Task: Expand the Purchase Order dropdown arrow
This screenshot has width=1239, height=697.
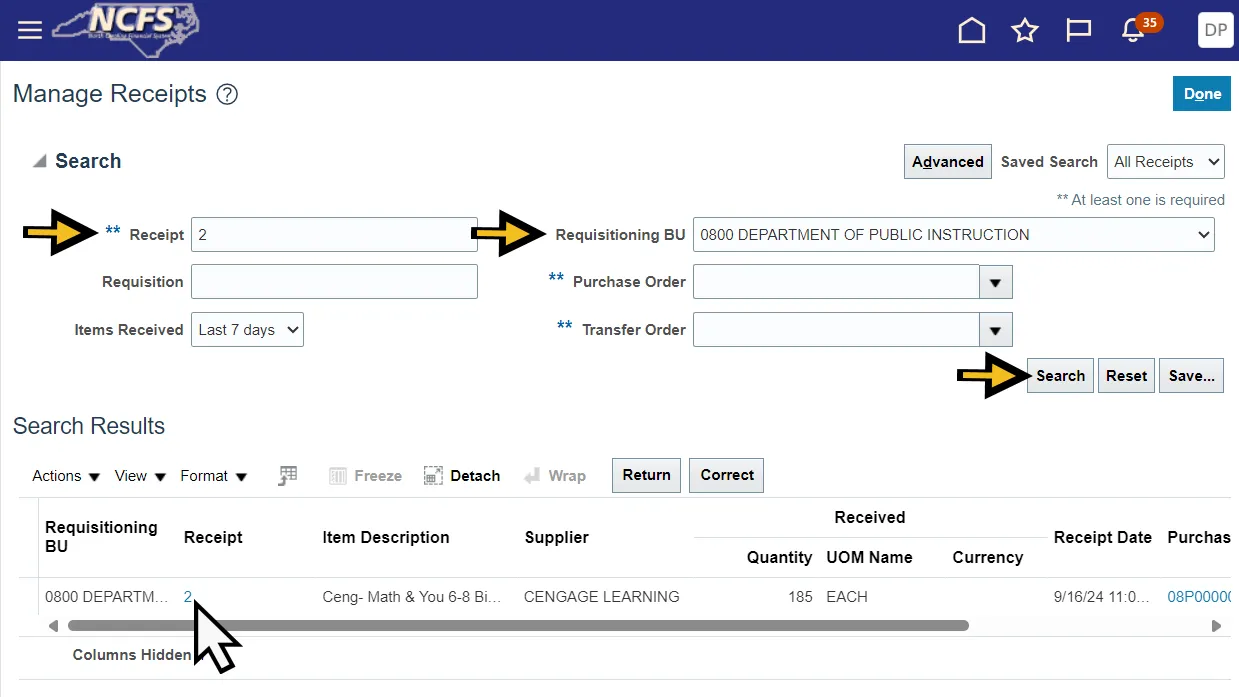Action: [995, 283]
